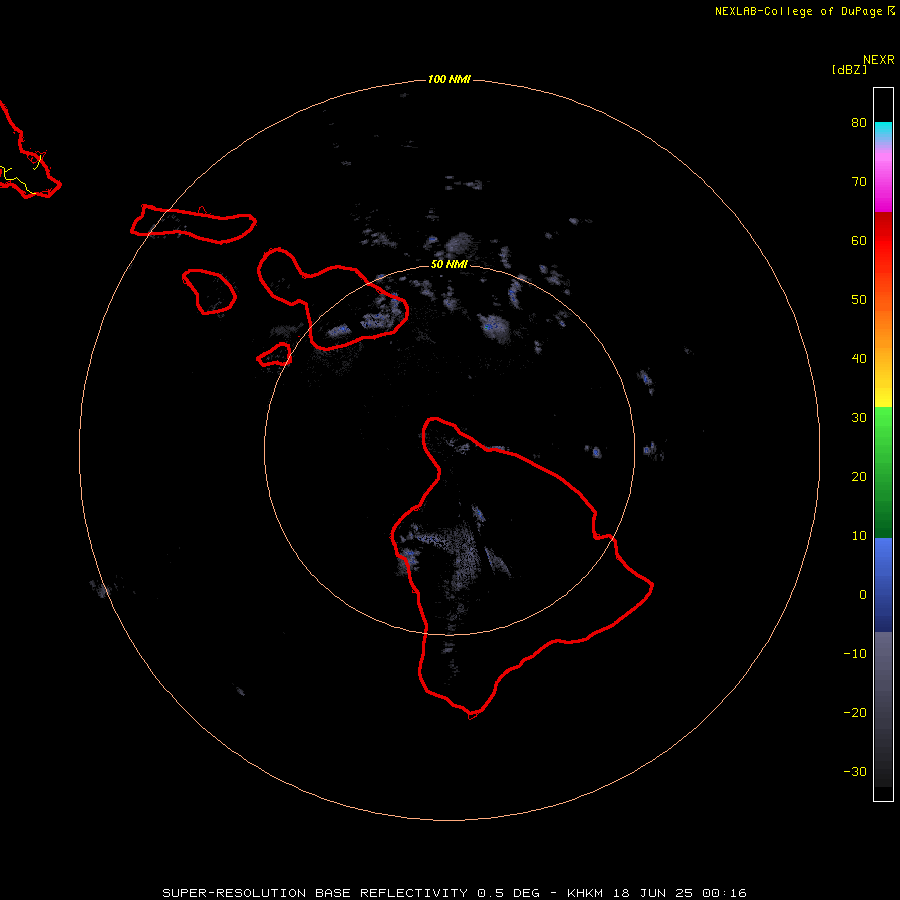Click the '18 JUN 25 00:16' timestamp
The image size is (900, 900).
click(680, 893)
